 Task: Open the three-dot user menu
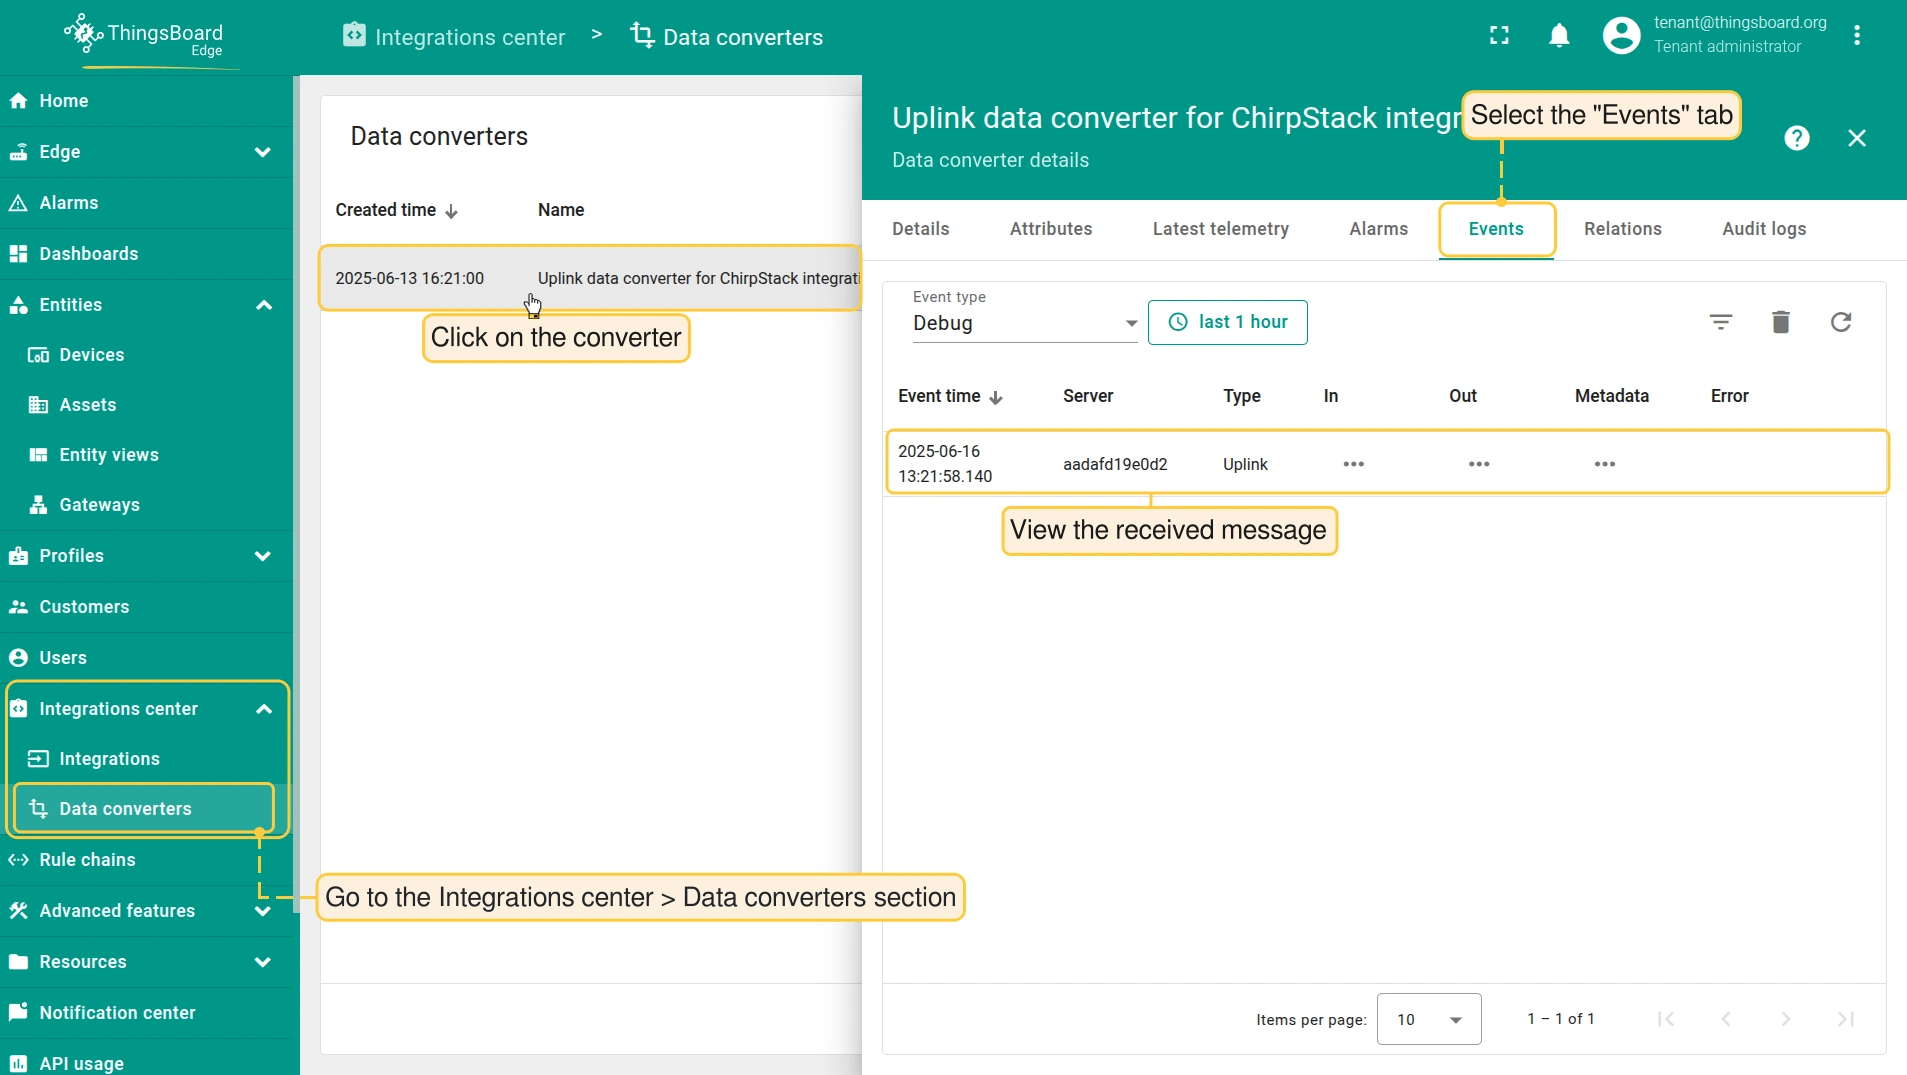click(1857, 36)
